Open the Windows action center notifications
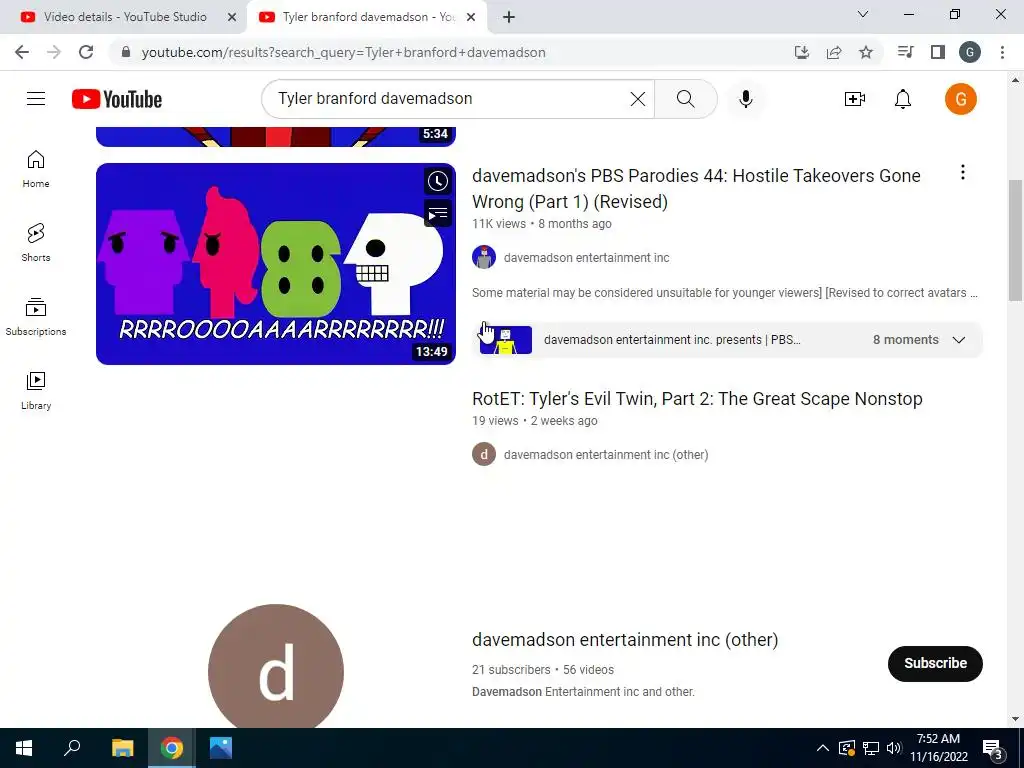The width and height of the screenshot is (1024, 768). pos(992,749)
